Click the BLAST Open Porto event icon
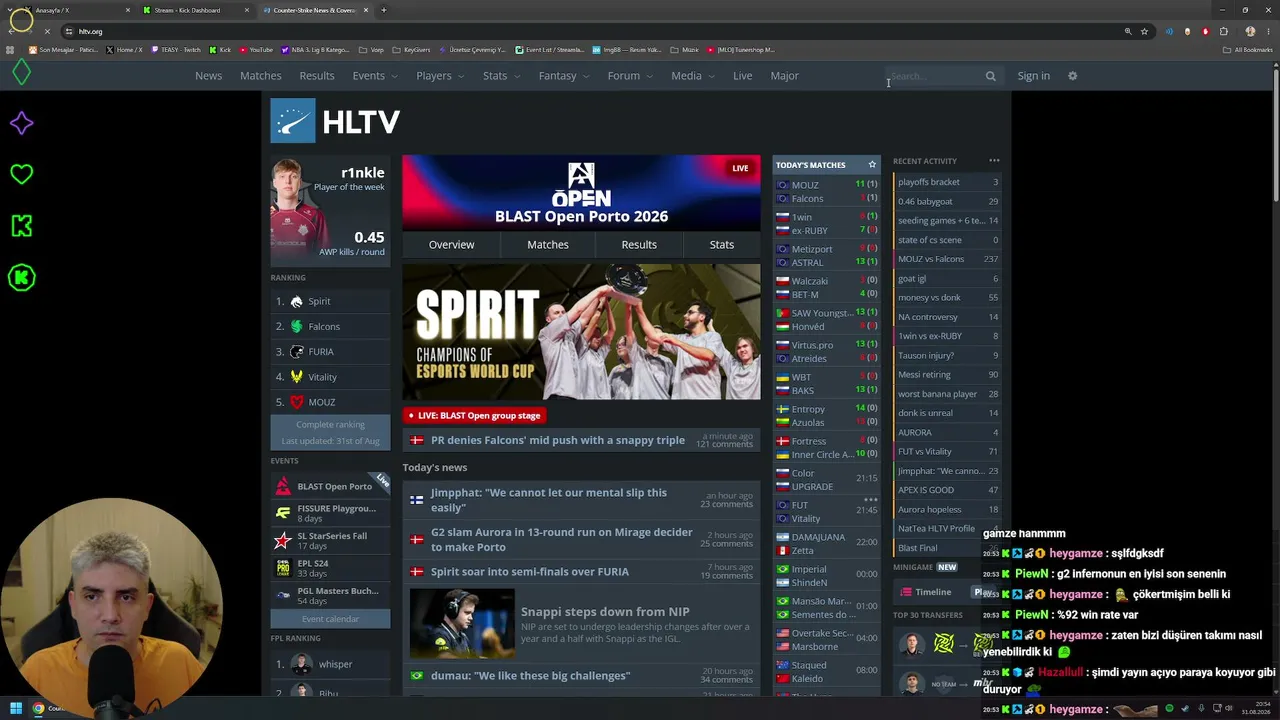The width and height of the screenshot is (1280, 720). pyautogui.click(x=283, y=487)
